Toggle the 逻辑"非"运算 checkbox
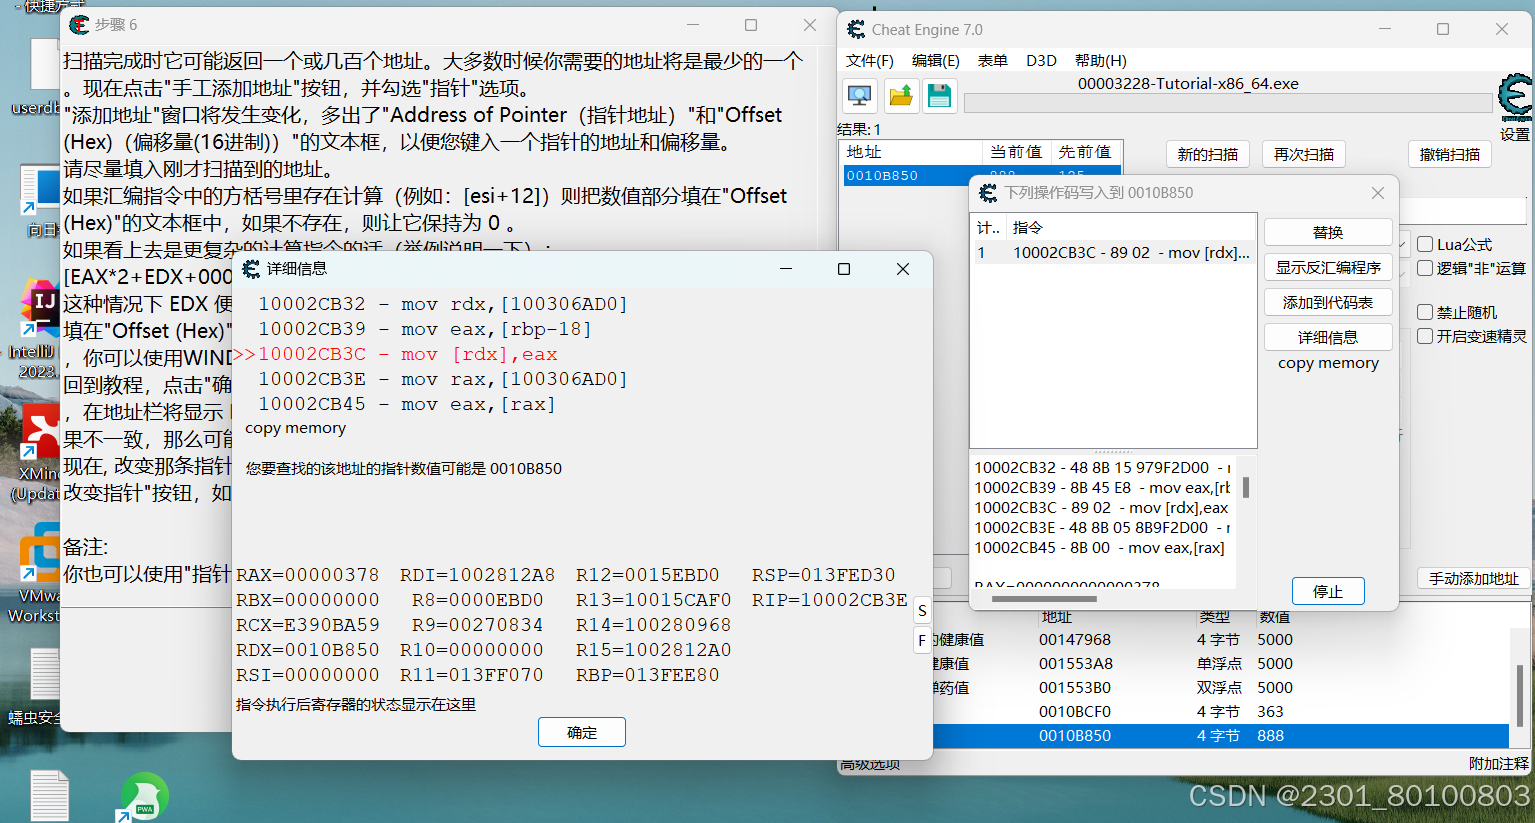Viewport: 1535px width, 823px height. (x=1425, y=268)
